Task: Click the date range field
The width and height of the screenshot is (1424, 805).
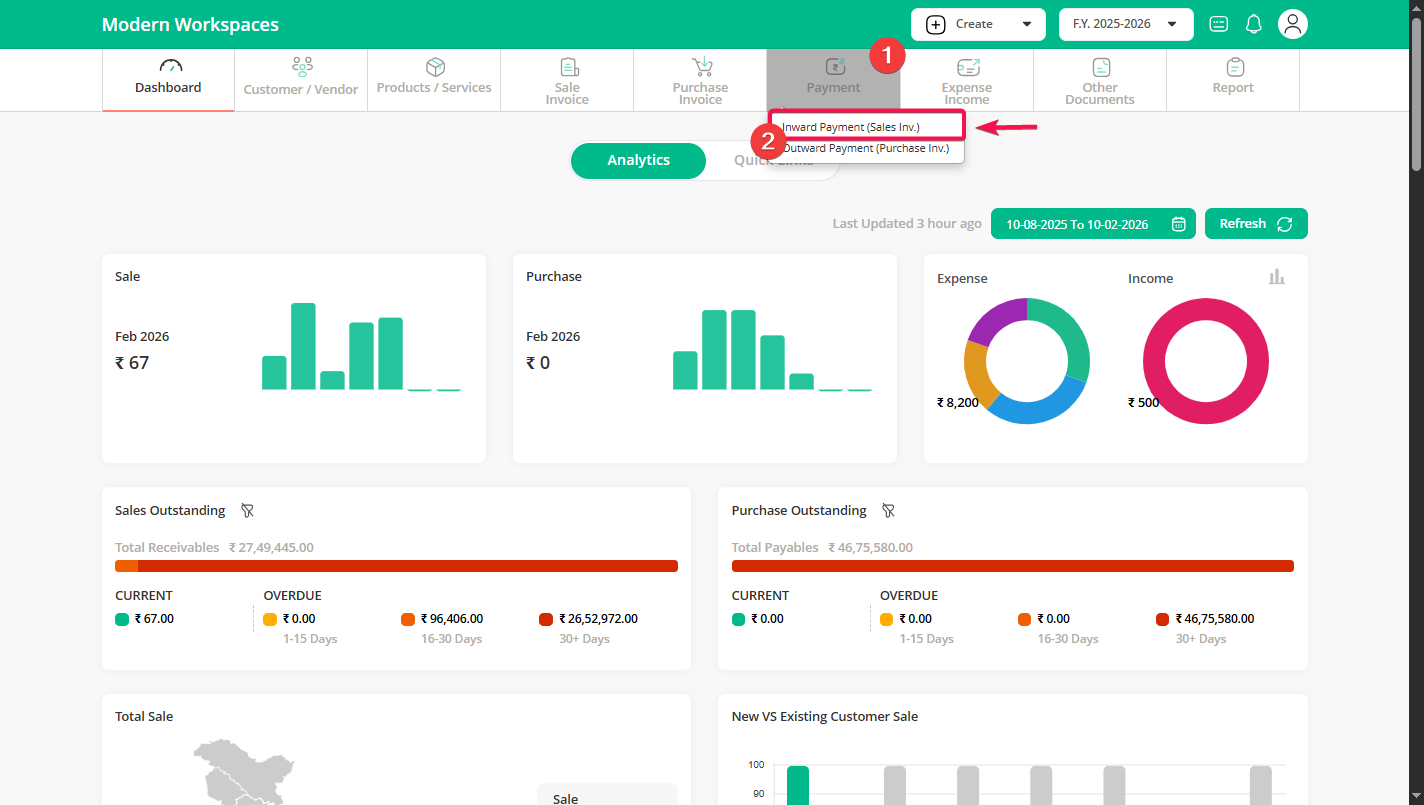Action: [1077, 224]
